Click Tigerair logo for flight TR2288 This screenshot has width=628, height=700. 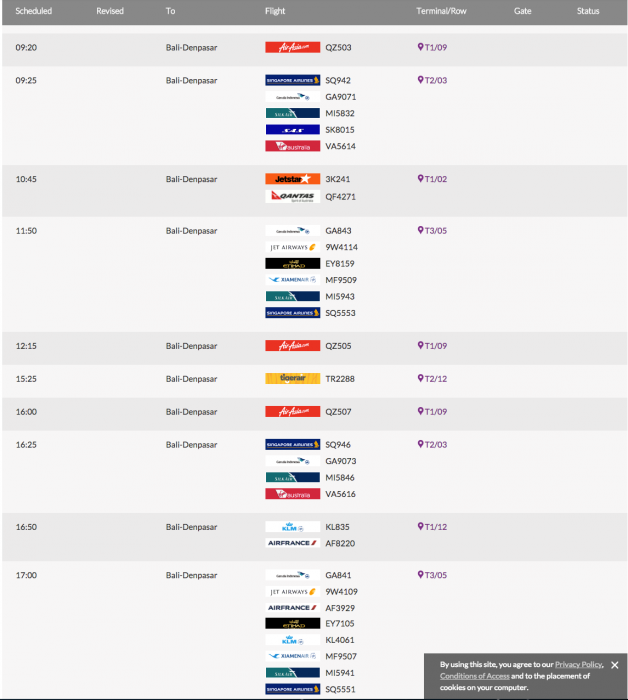pyautogui.click(x=292, y=379)
